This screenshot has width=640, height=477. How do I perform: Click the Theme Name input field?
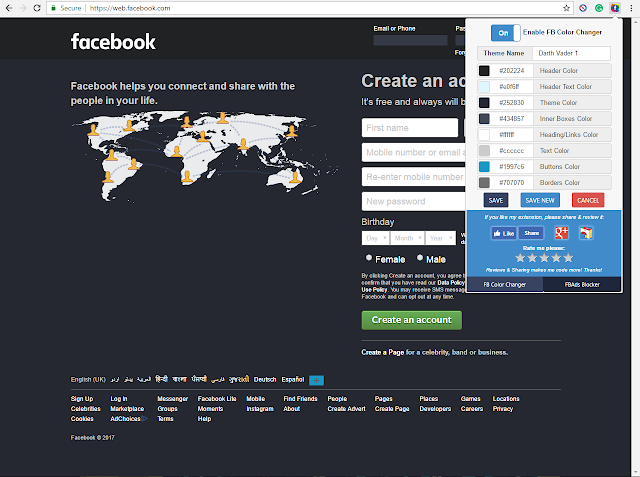(571, 53)
